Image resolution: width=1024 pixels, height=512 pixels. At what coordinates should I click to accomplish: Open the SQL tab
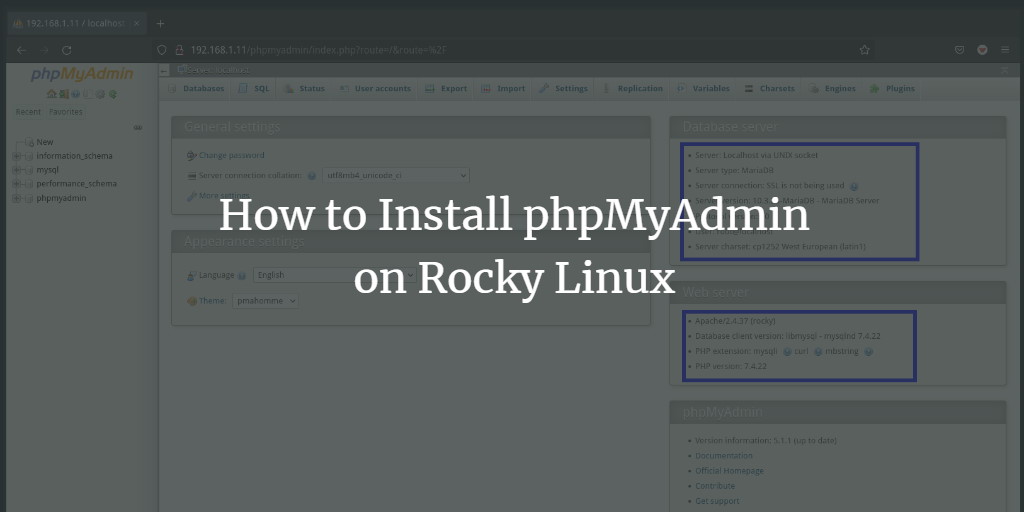(x=254, y=89)
